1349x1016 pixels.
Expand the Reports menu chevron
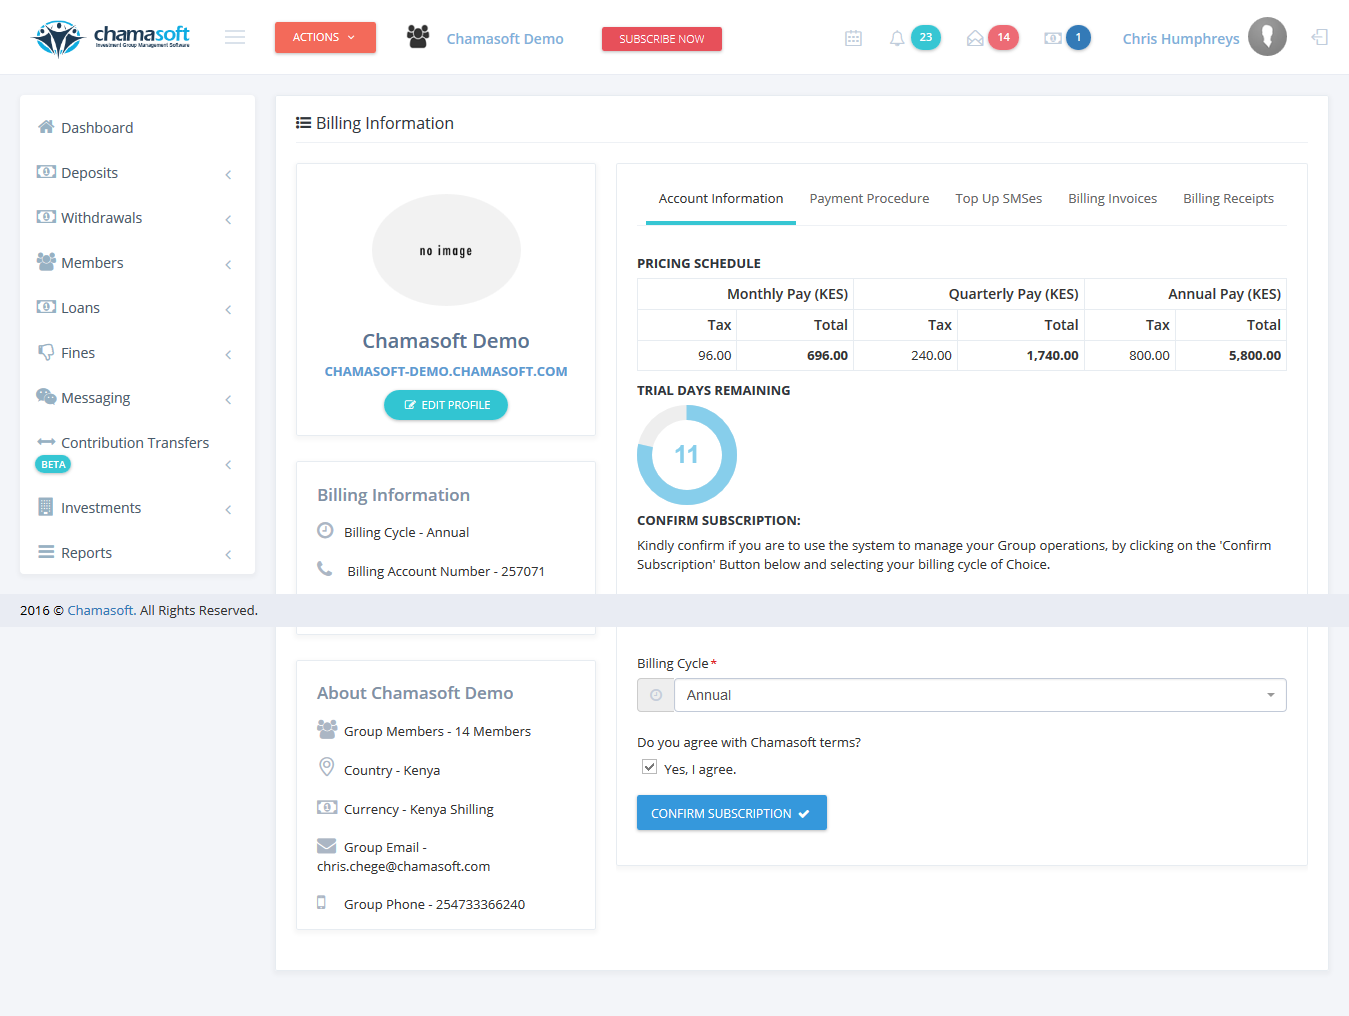coord(228,555)
